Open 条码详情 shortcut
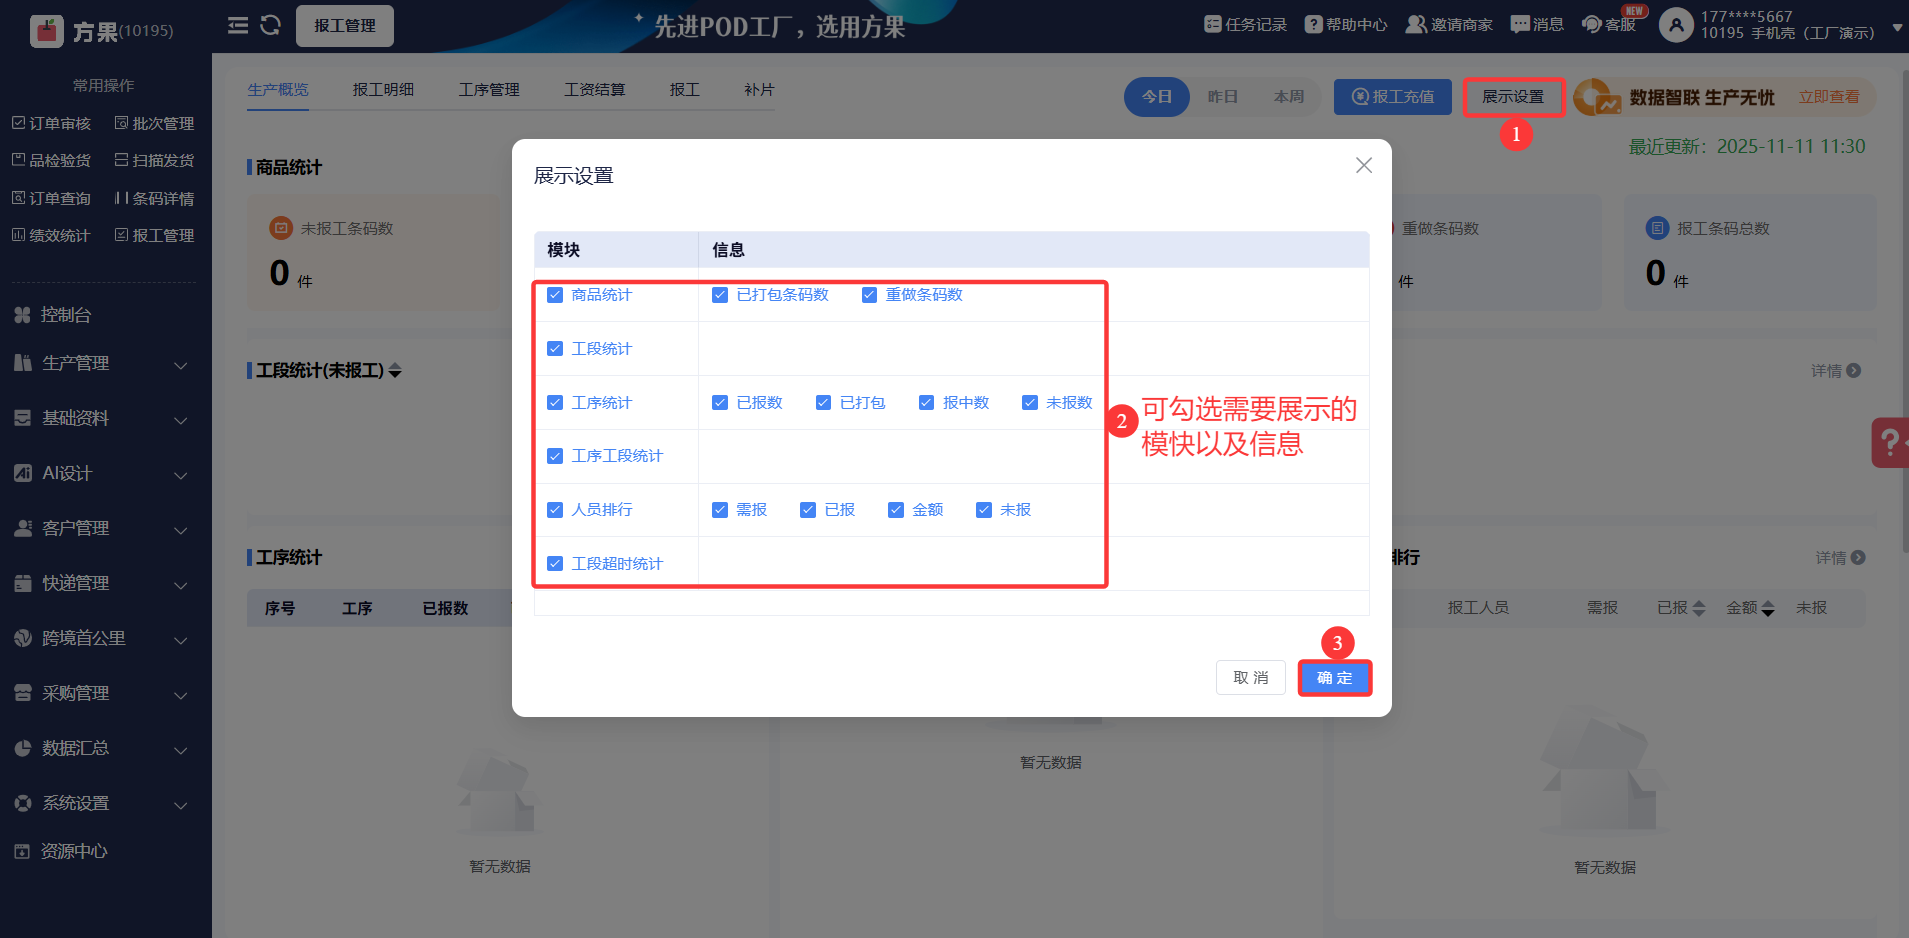Image resolution: width=1909 pixels, height=938 pixels. click(154, 198)
